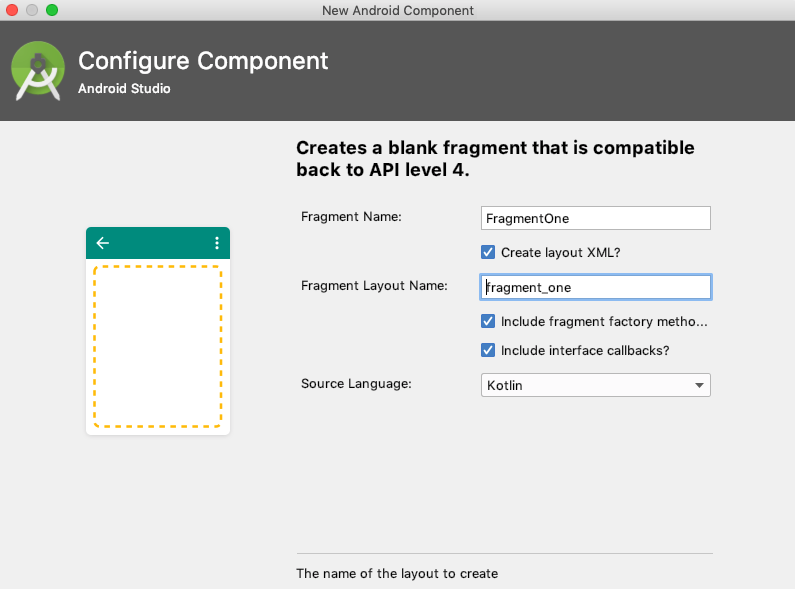Click the gray minimize window button
This screenshot has height=589, width=795.
(32, 10)
